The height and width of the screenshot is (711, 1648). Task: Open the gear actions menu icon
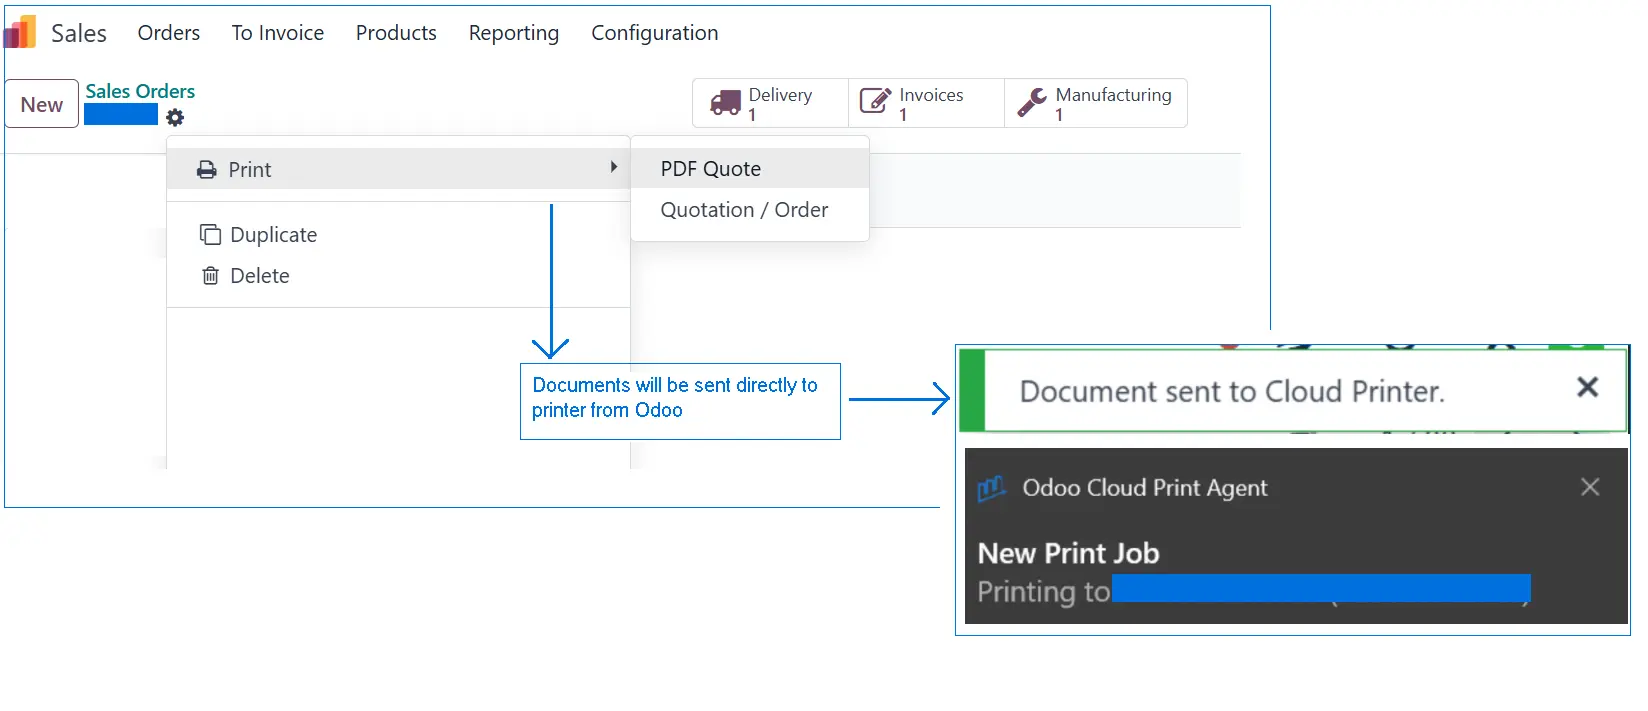(175, 118)
